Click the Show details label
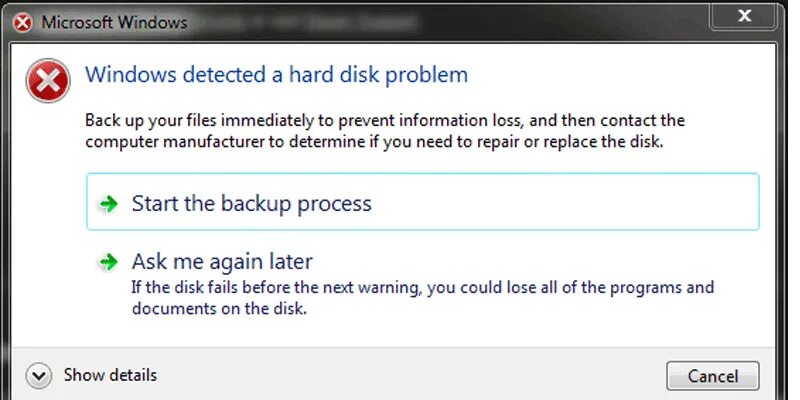The image size is (800, 400). point(110,376)
